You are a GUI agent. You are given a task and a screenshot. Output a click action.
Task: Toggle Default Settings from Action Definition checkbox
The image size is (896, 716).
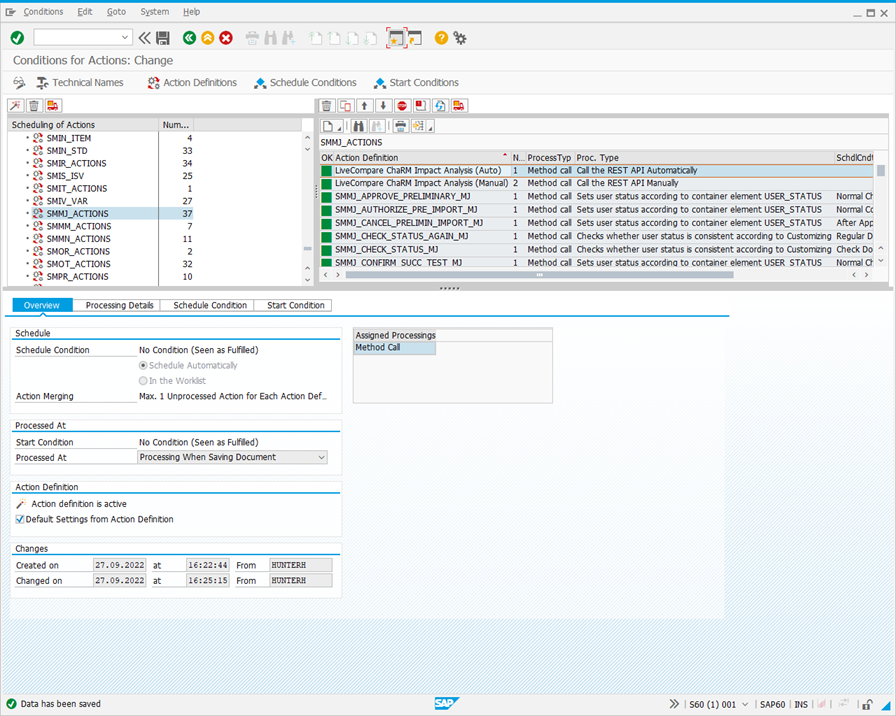[x=20, y=520]
